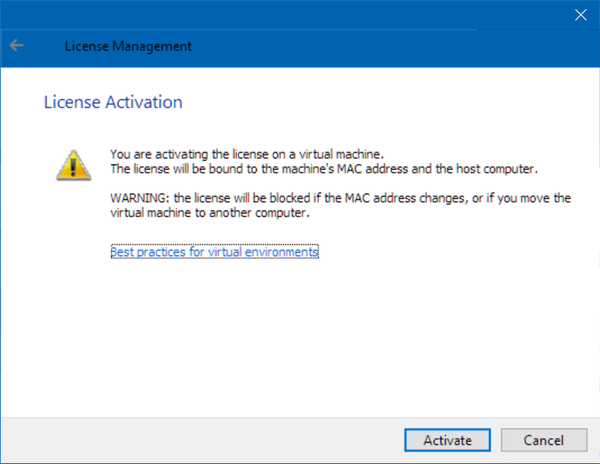Click the line about binding to the MAC address
Image resolution: width=600 pixels, height=464 pixels.
(x=324, y=168)
